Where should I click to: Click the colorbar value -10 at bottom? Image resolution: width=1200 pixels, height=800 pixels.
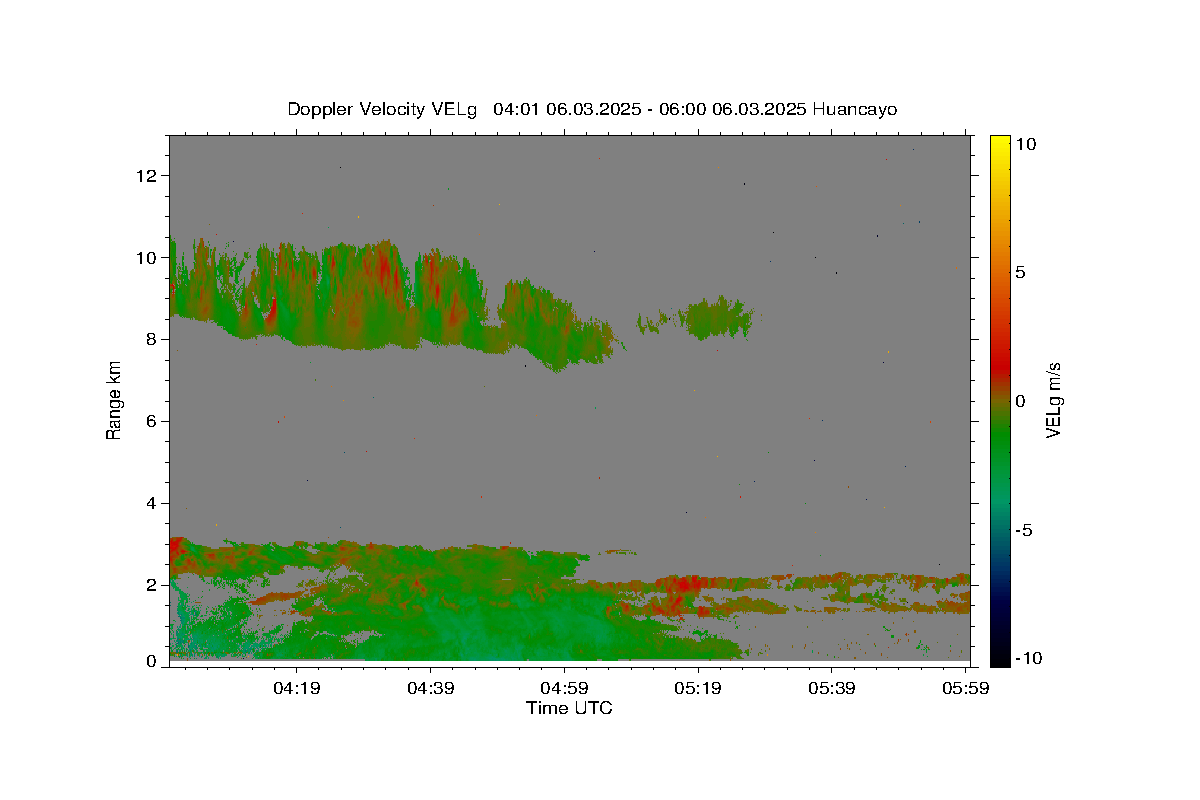1027,658
